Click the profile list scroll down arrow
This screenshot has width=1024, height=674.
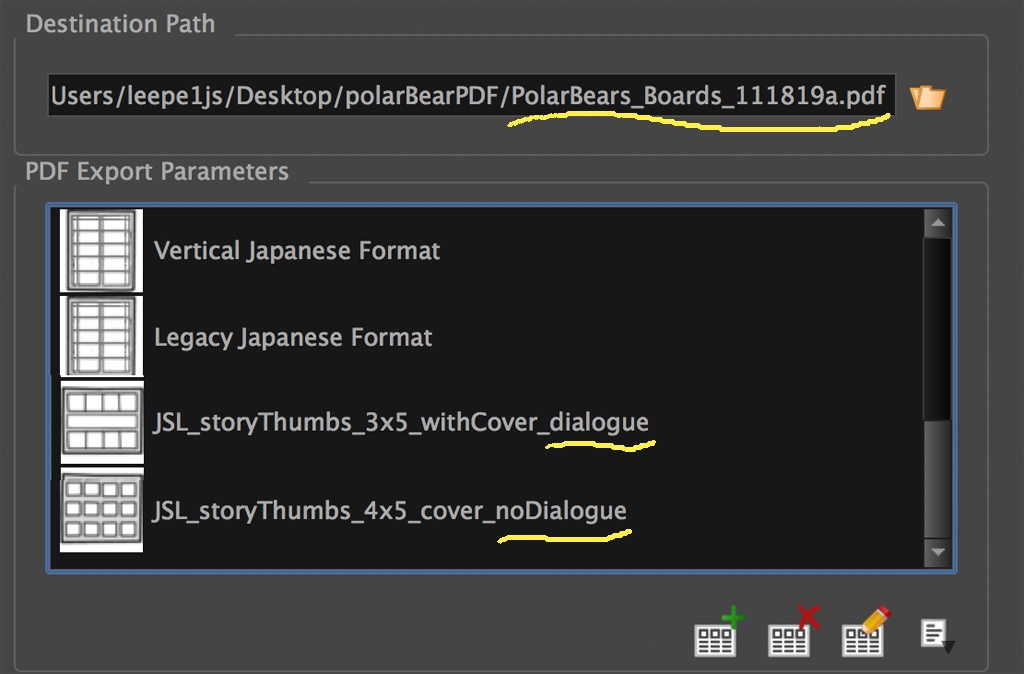(937, 551)
